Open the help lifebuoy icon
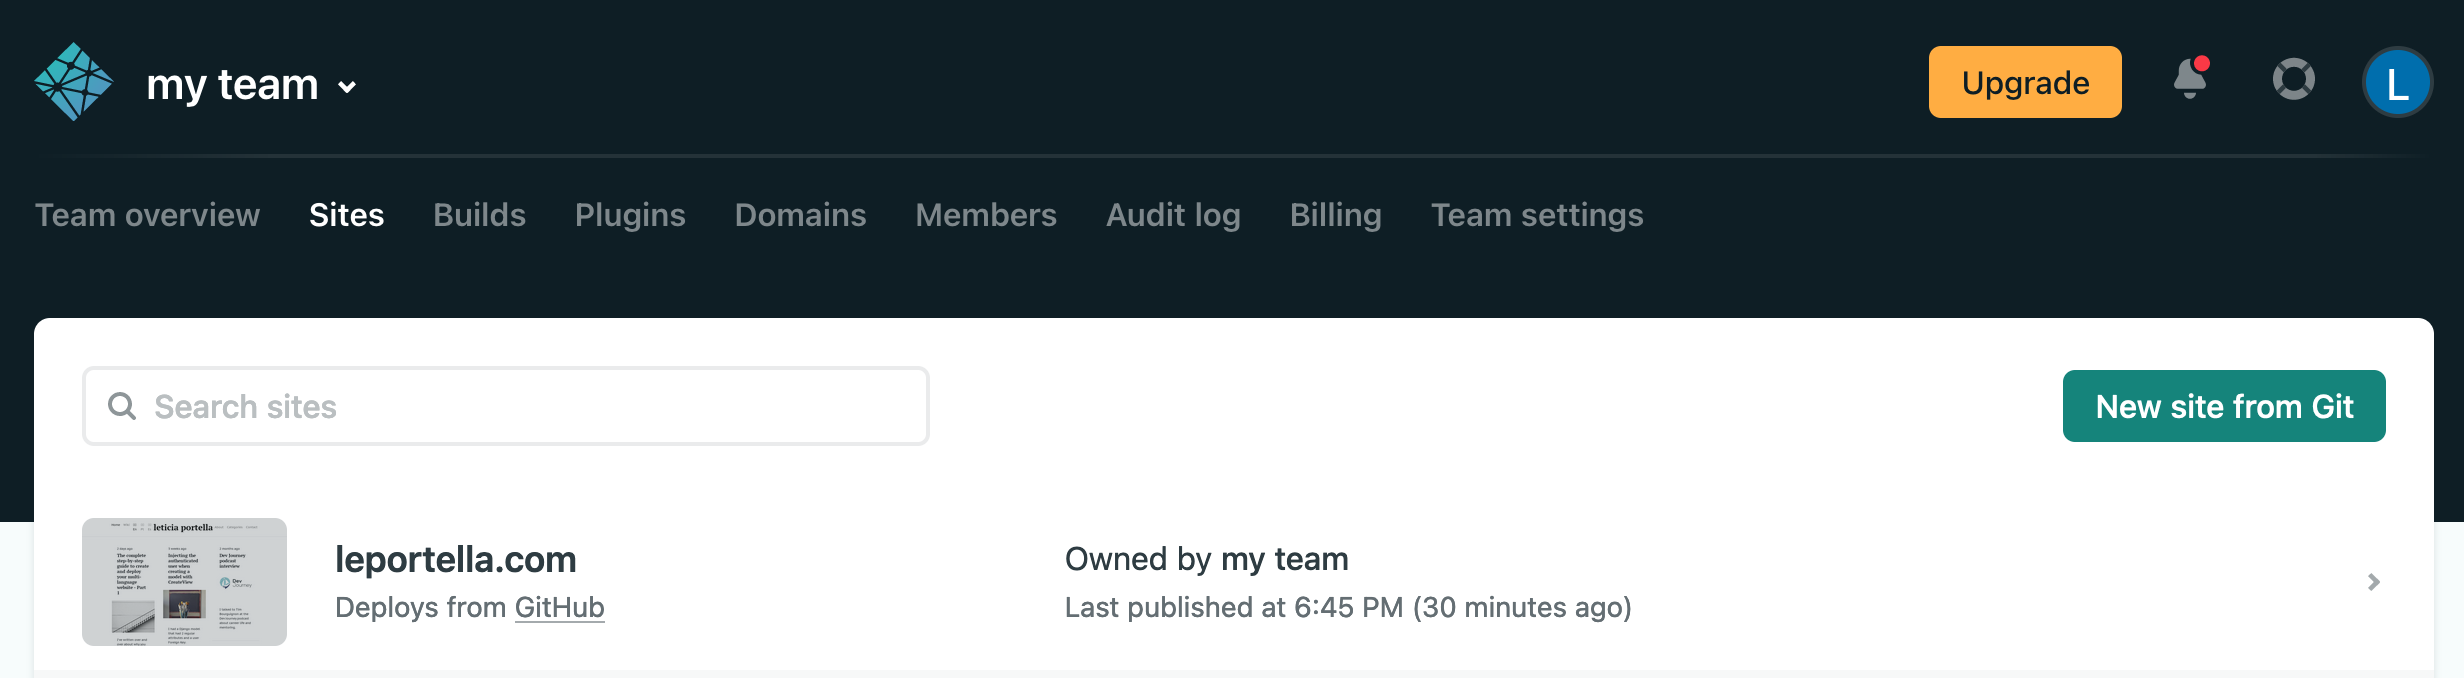2464x678 pixels. coord(2294,81)
